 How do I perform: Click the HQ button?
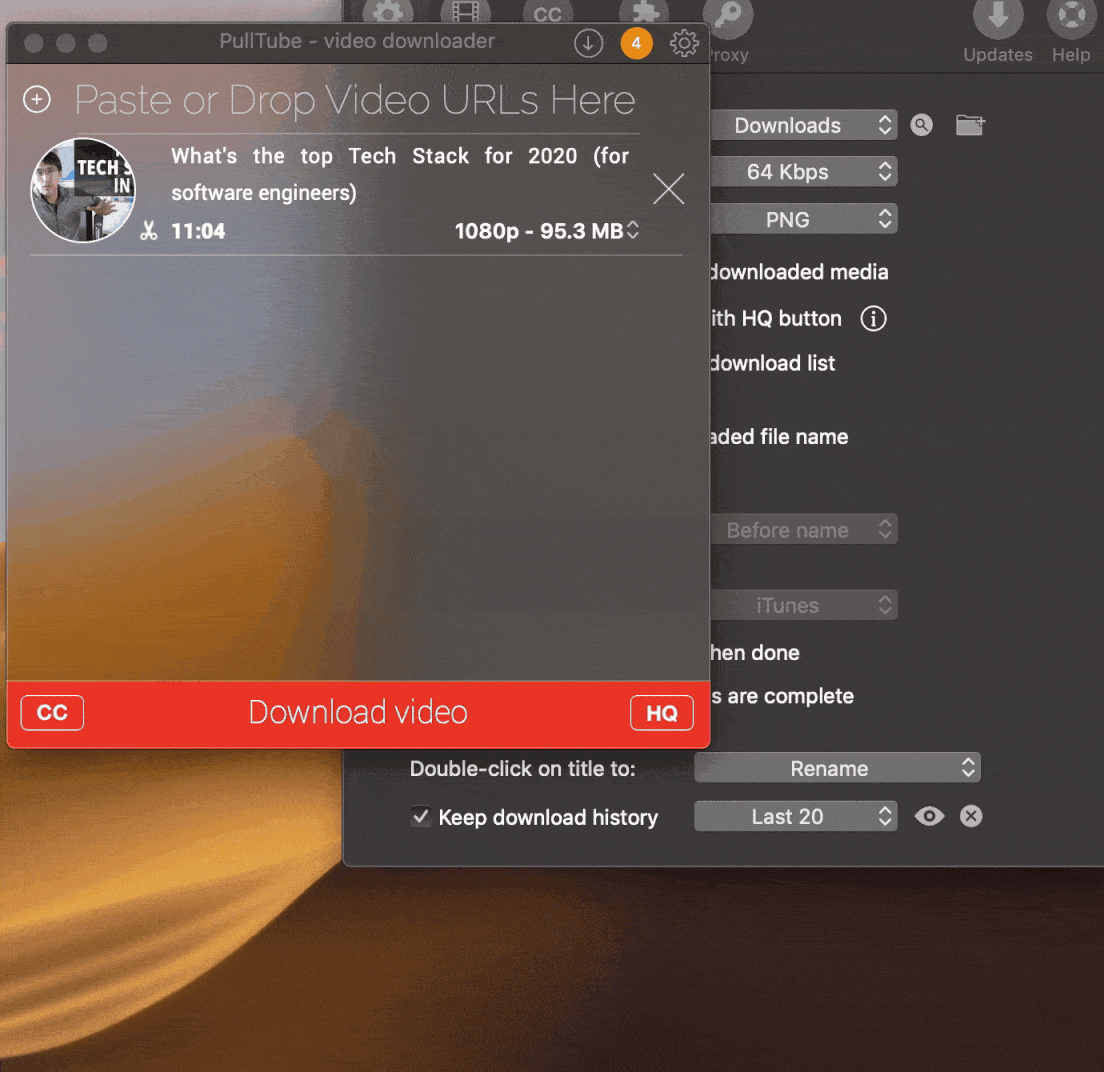pos(662,713)
